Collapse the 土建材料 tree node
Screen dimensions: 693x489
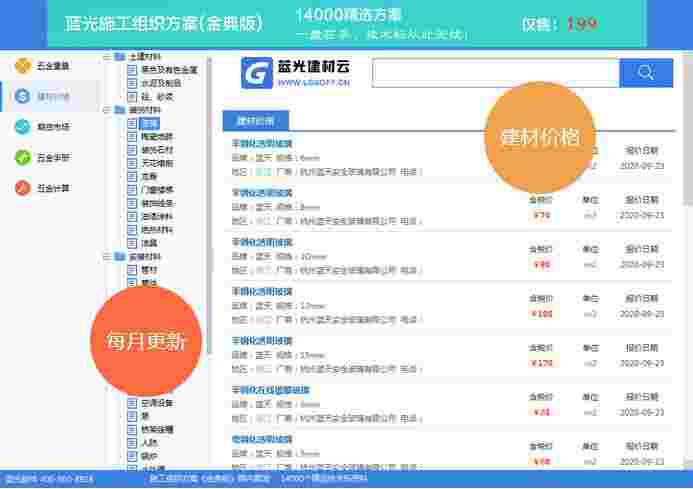coord(107,57)
